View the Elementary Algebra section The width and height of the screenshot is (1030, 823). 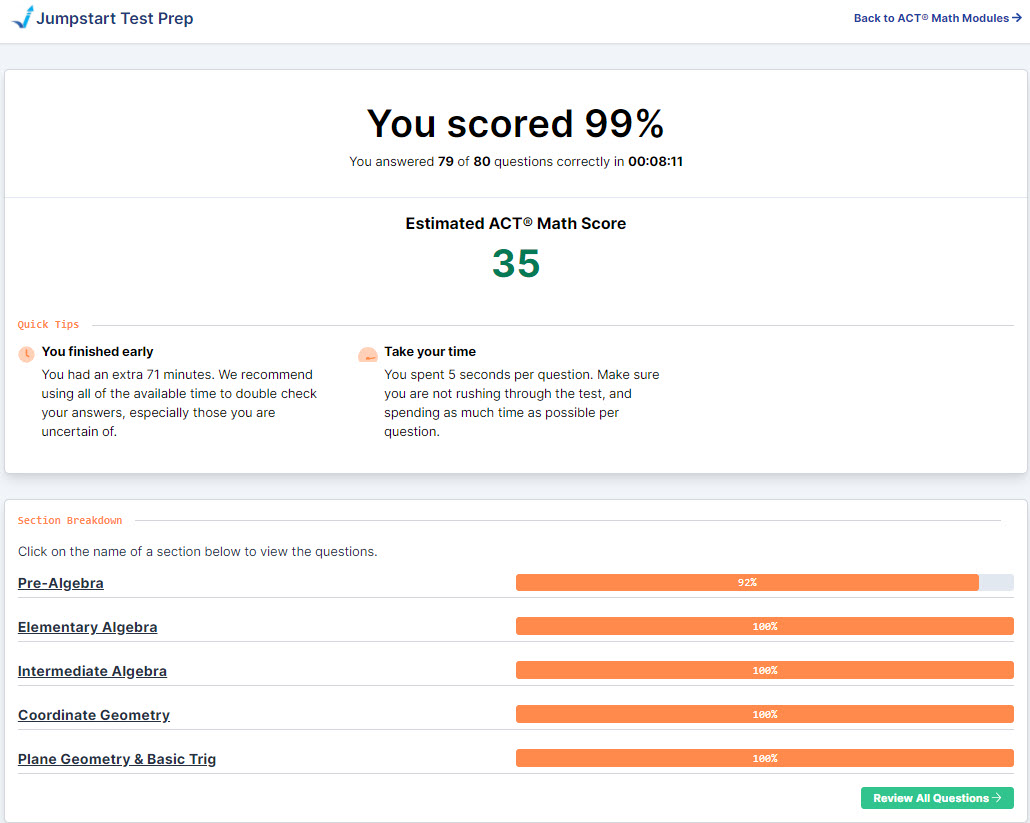87,627
